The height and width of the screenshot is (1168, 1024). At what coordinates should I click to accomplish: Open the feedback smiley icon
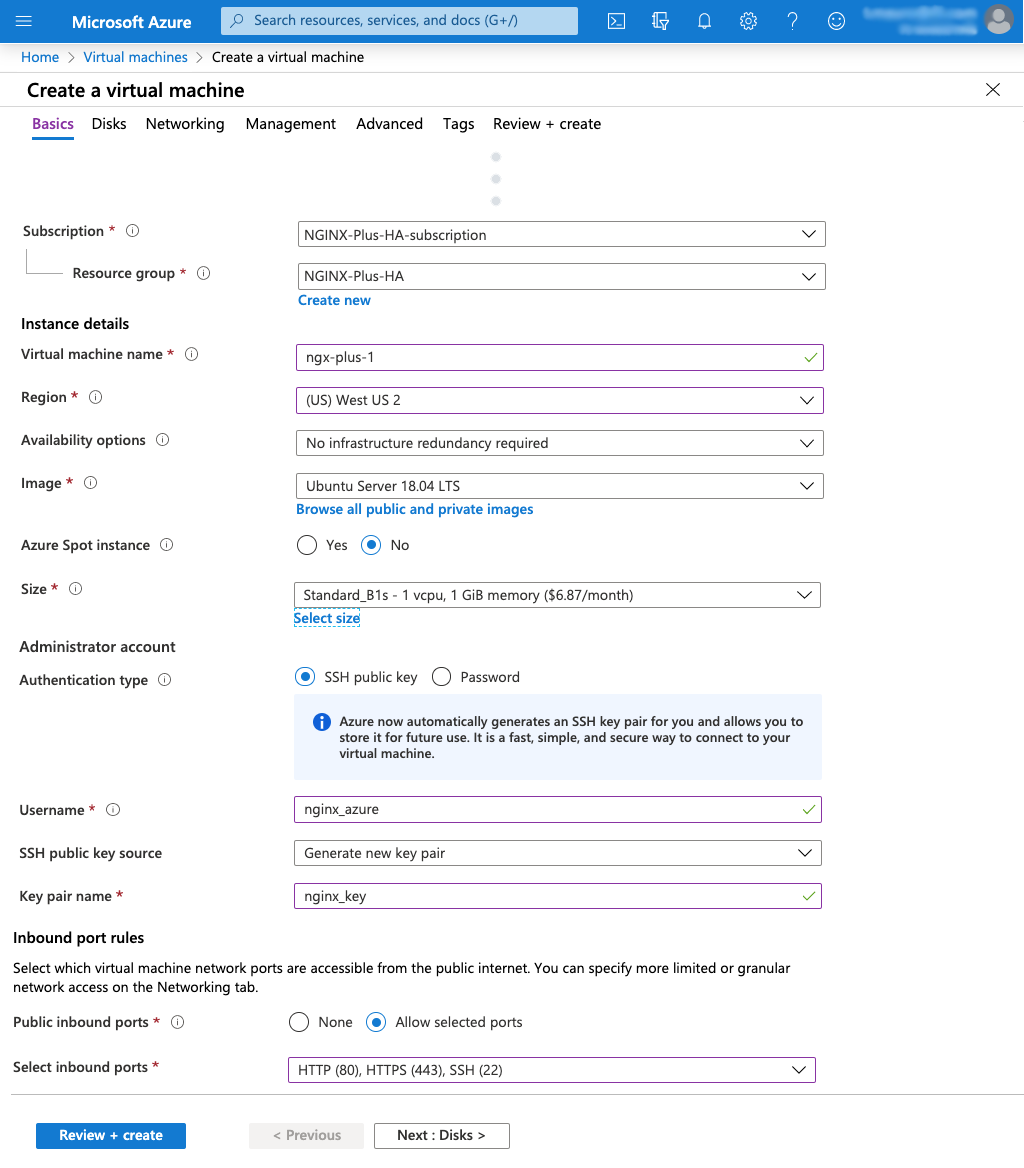836,20
